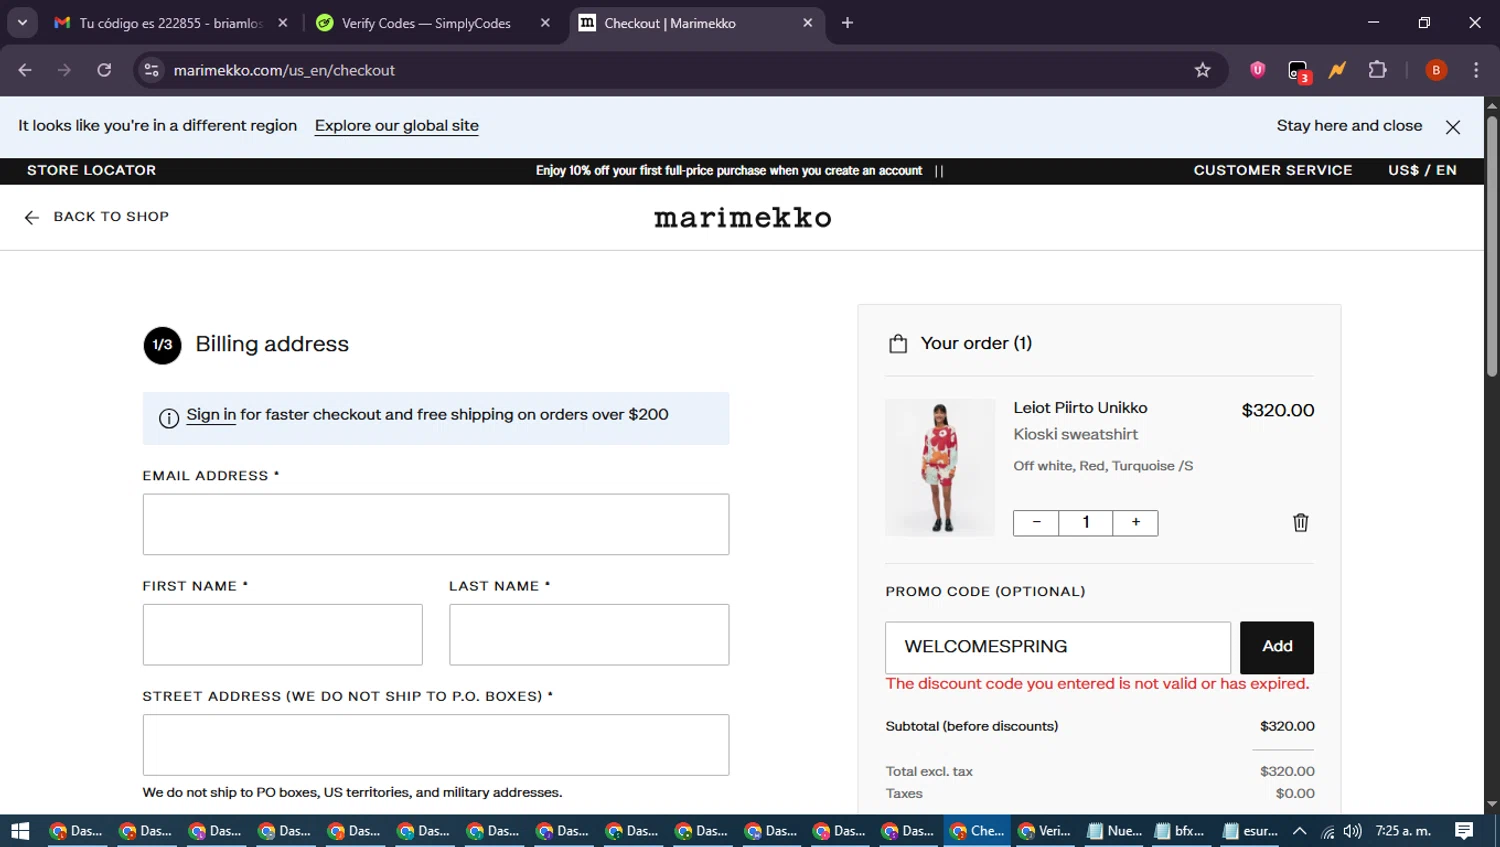1500x847 pixels.
Task: Remove item with the trash icon
Action: coord(1300,523)
